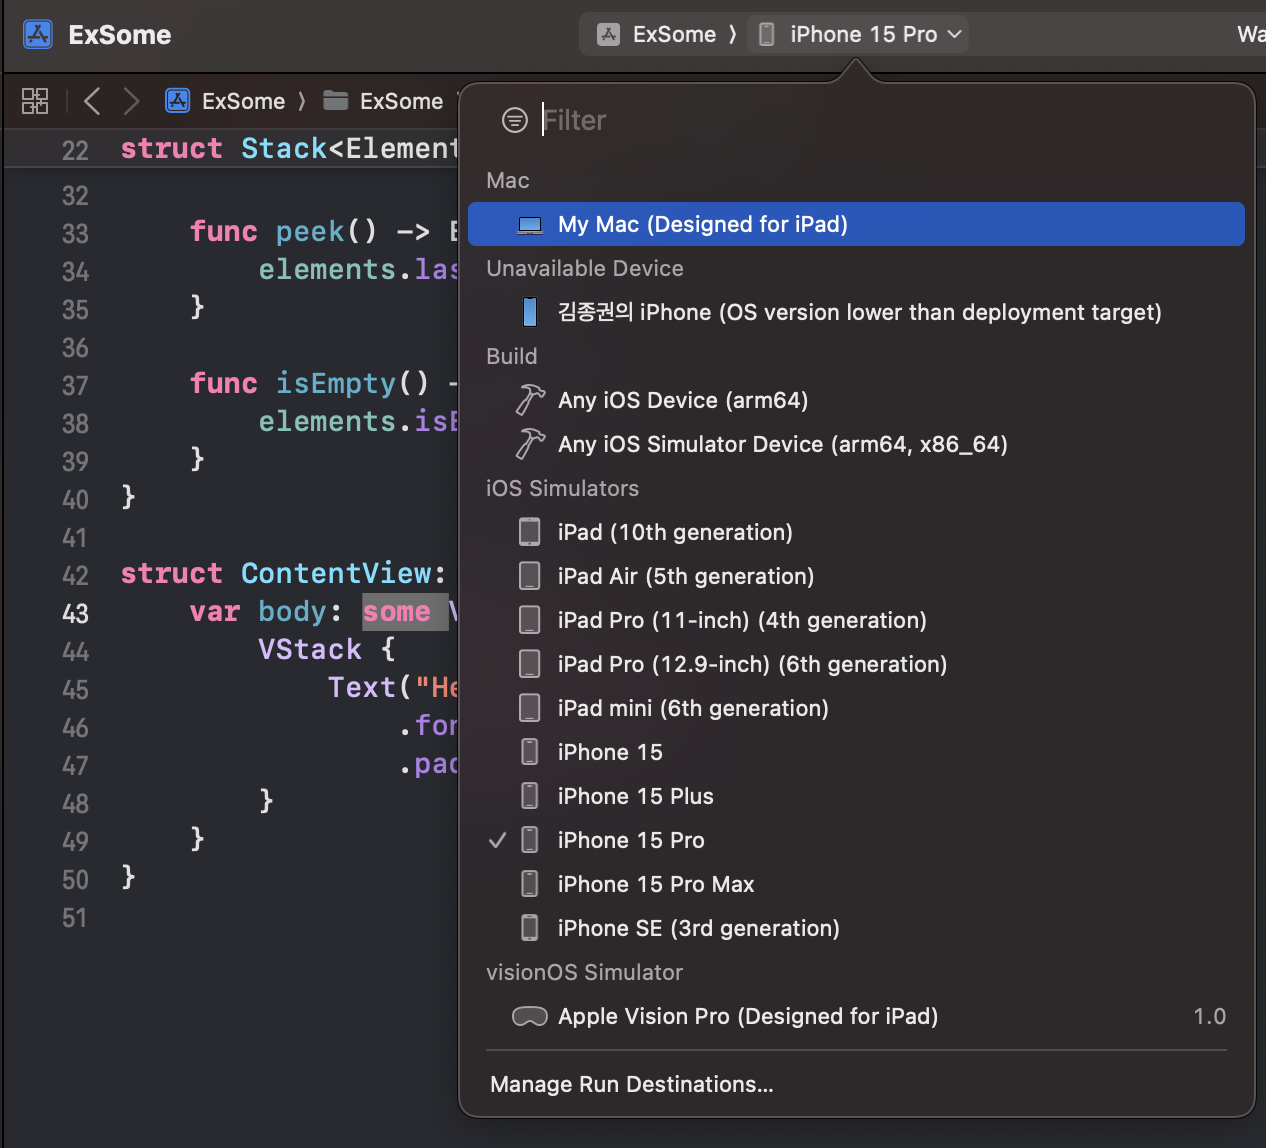Click the Mac section header
Viewport: 1266px width, 1148px height.
[x=508, y=180]
